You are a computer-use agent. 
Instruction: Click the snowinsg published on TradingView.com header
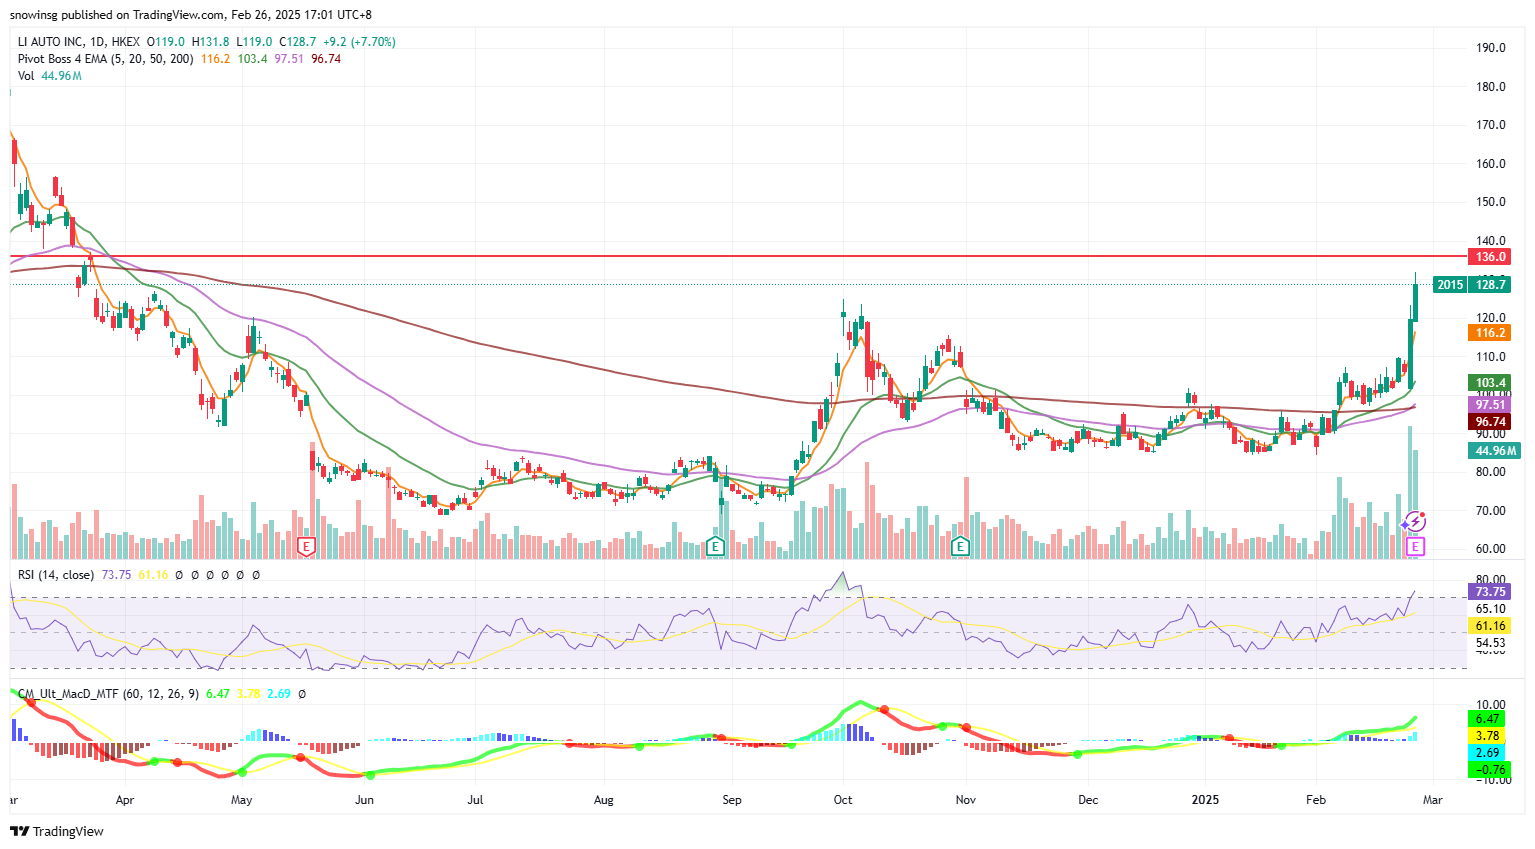tap(191, 15)
